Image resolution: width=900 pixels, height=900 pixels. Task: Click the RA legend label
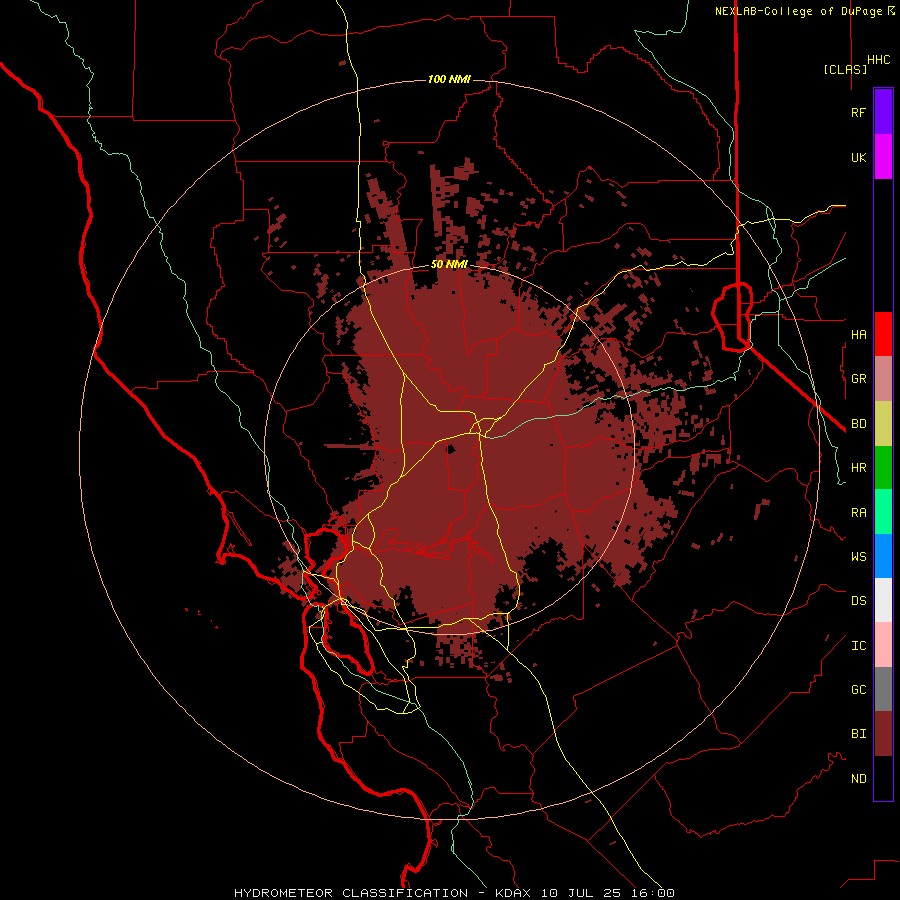tap(858, 512)
